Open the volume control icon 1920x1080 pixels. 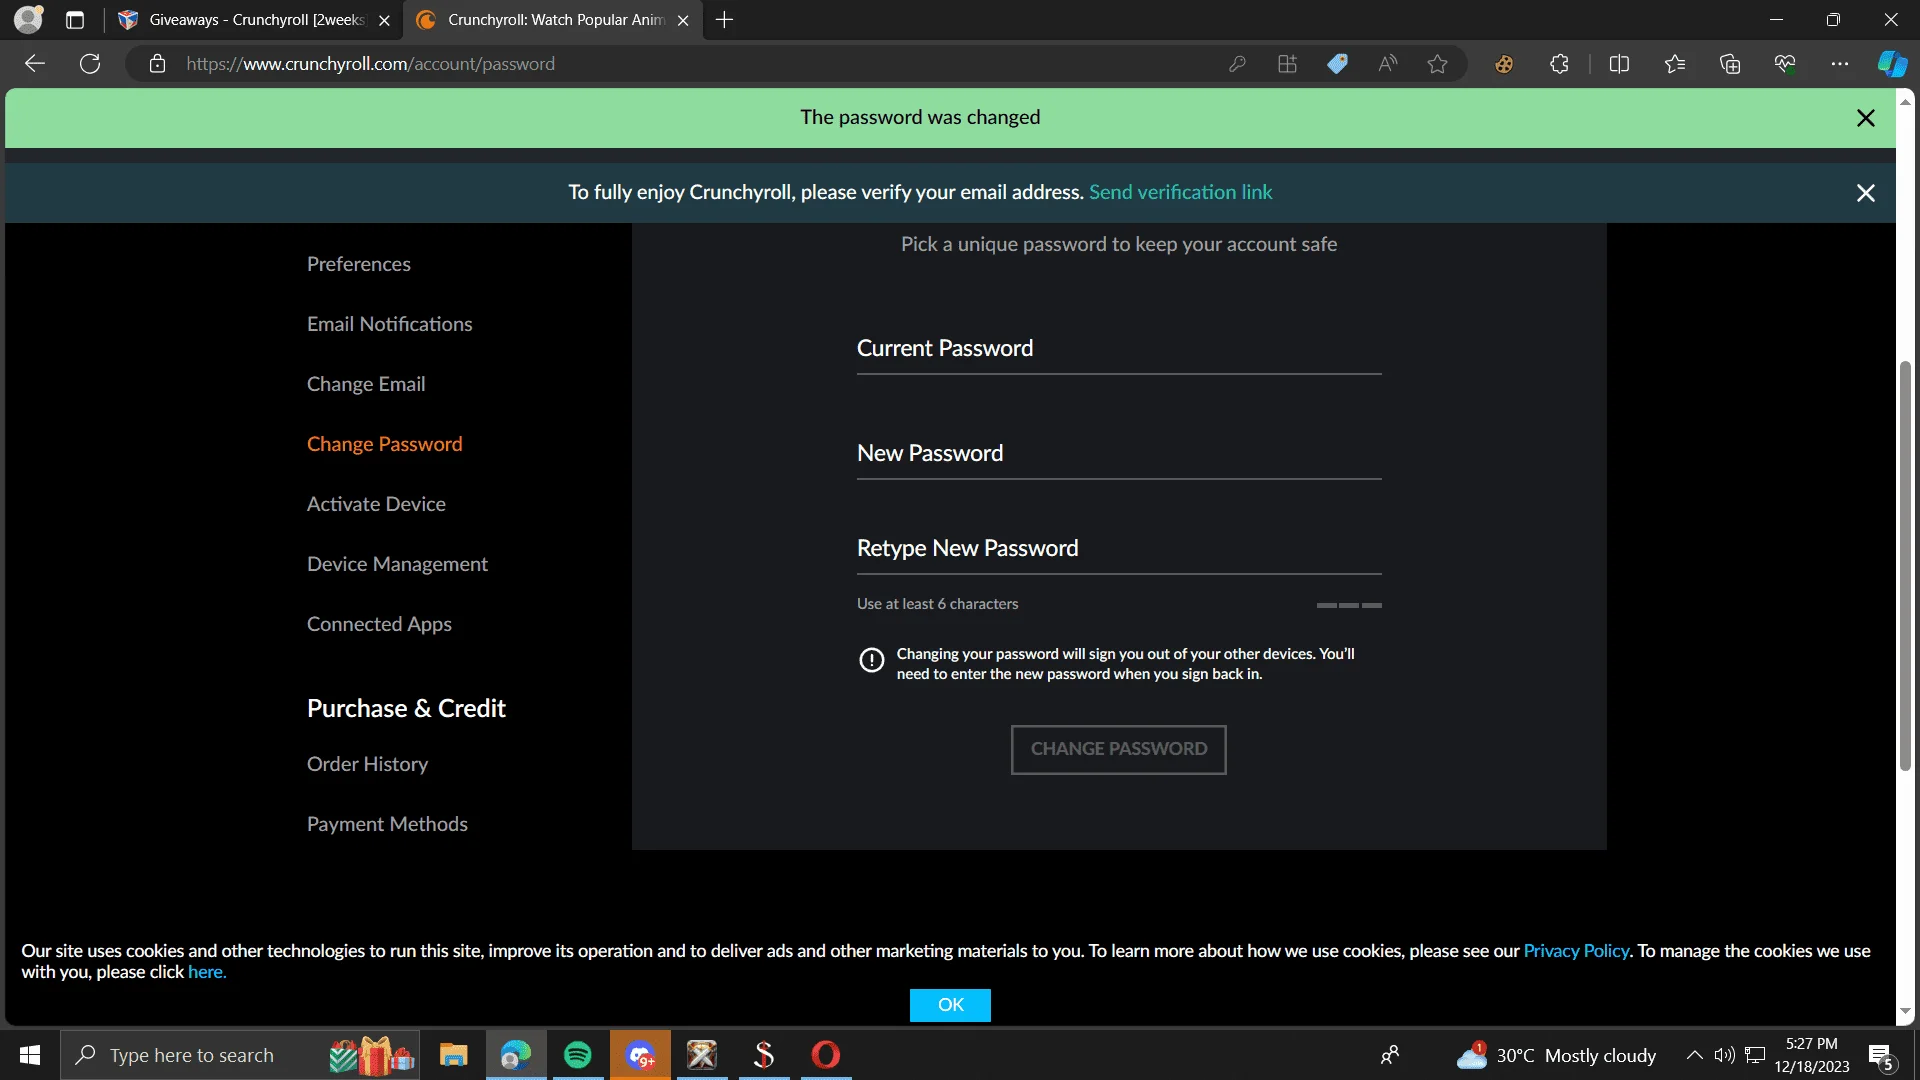(x=1724, y=1055)
